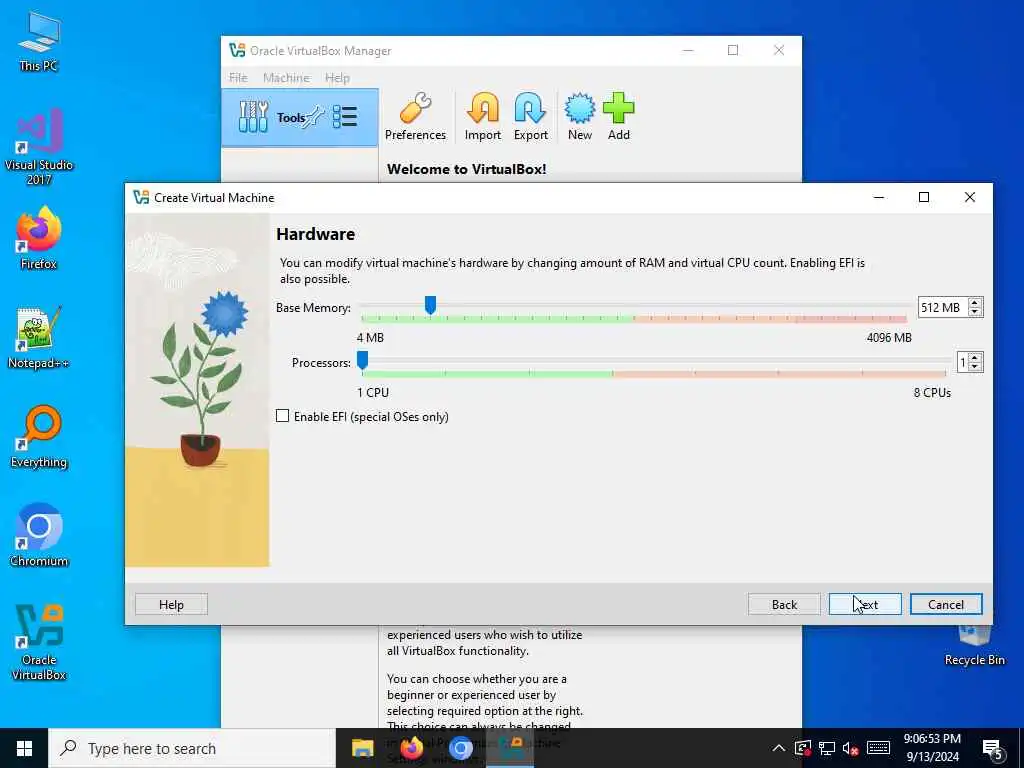Screen dimensions: 1024x768
Task: Click the Import appliance icon
Action: coord(483,117)
